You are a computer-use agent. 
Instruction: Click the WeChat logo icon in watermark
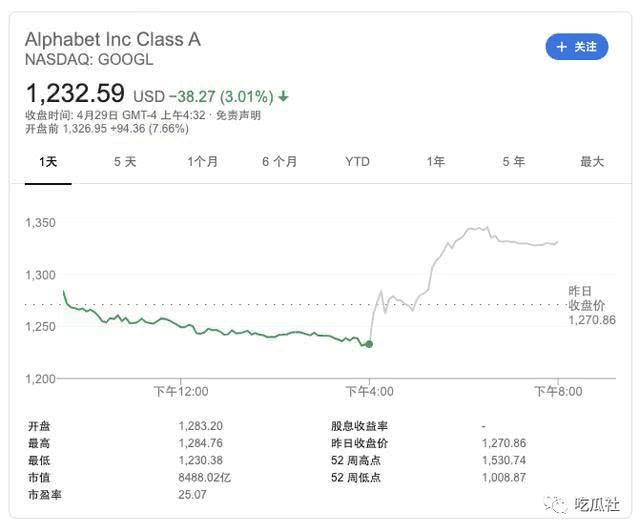[x=552, y=505]
